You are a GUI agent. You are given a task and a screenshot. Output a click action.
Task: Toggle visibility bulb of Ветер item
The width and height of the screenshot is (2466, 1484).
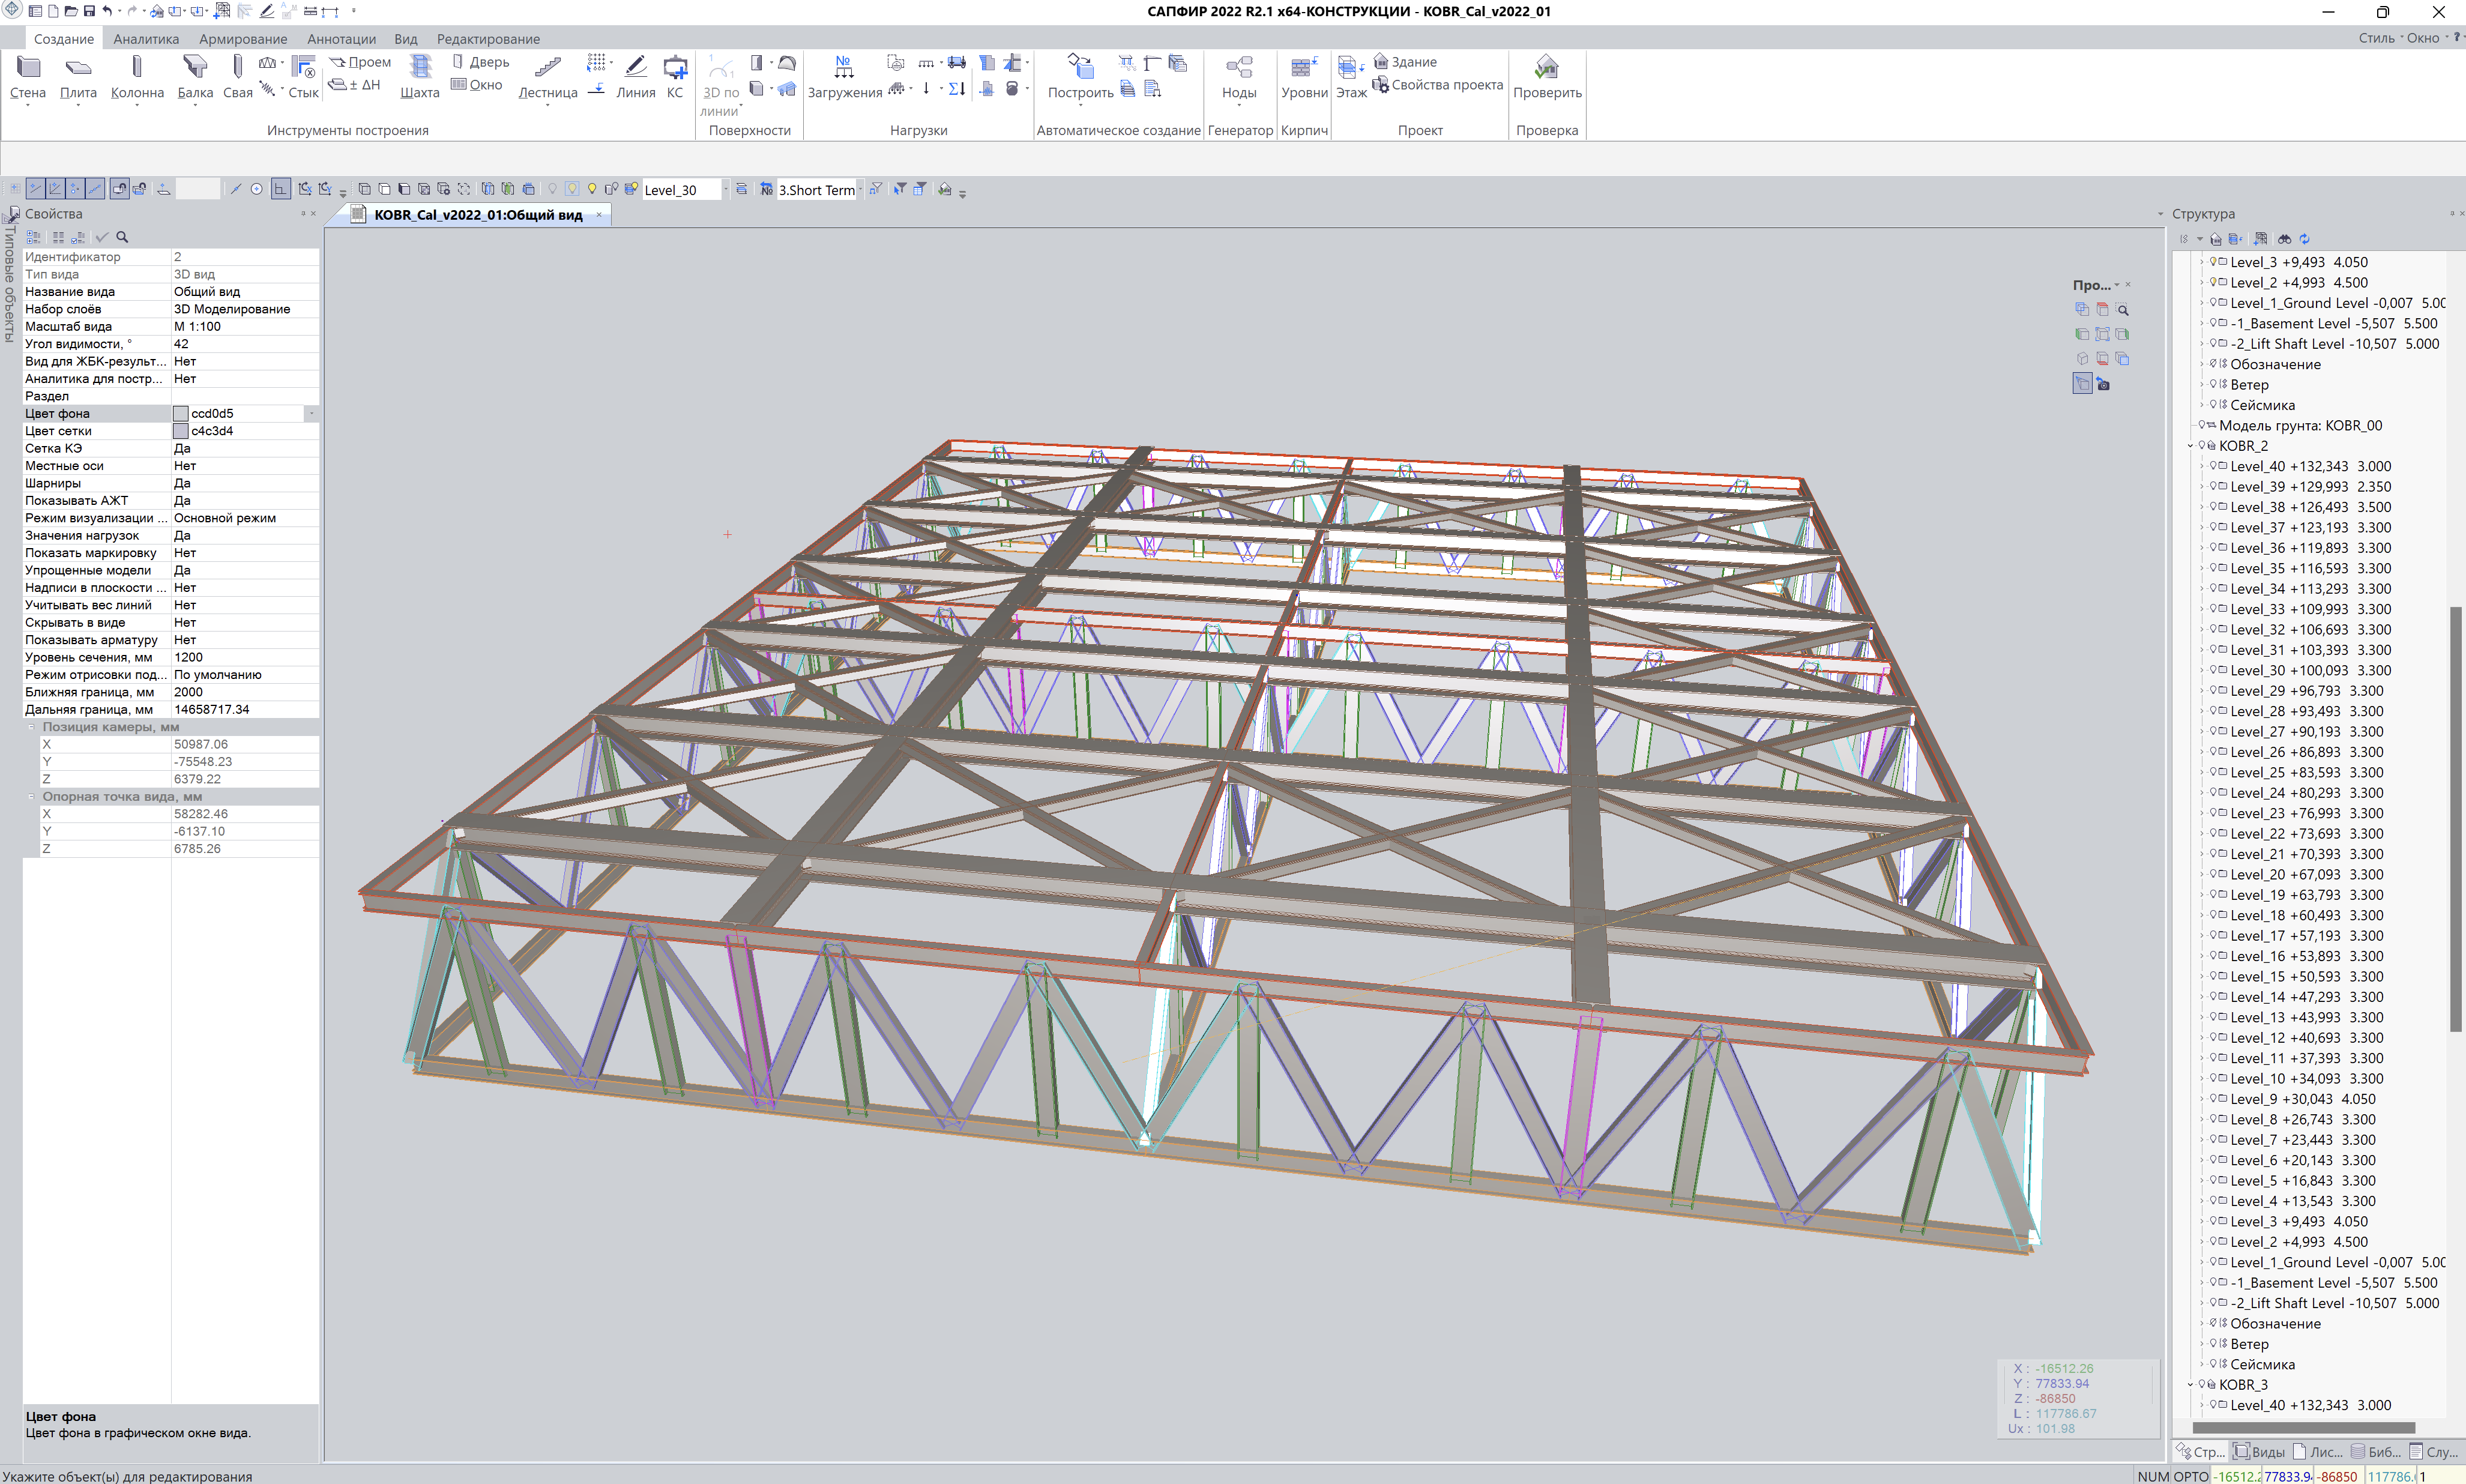click(2213, 384)
